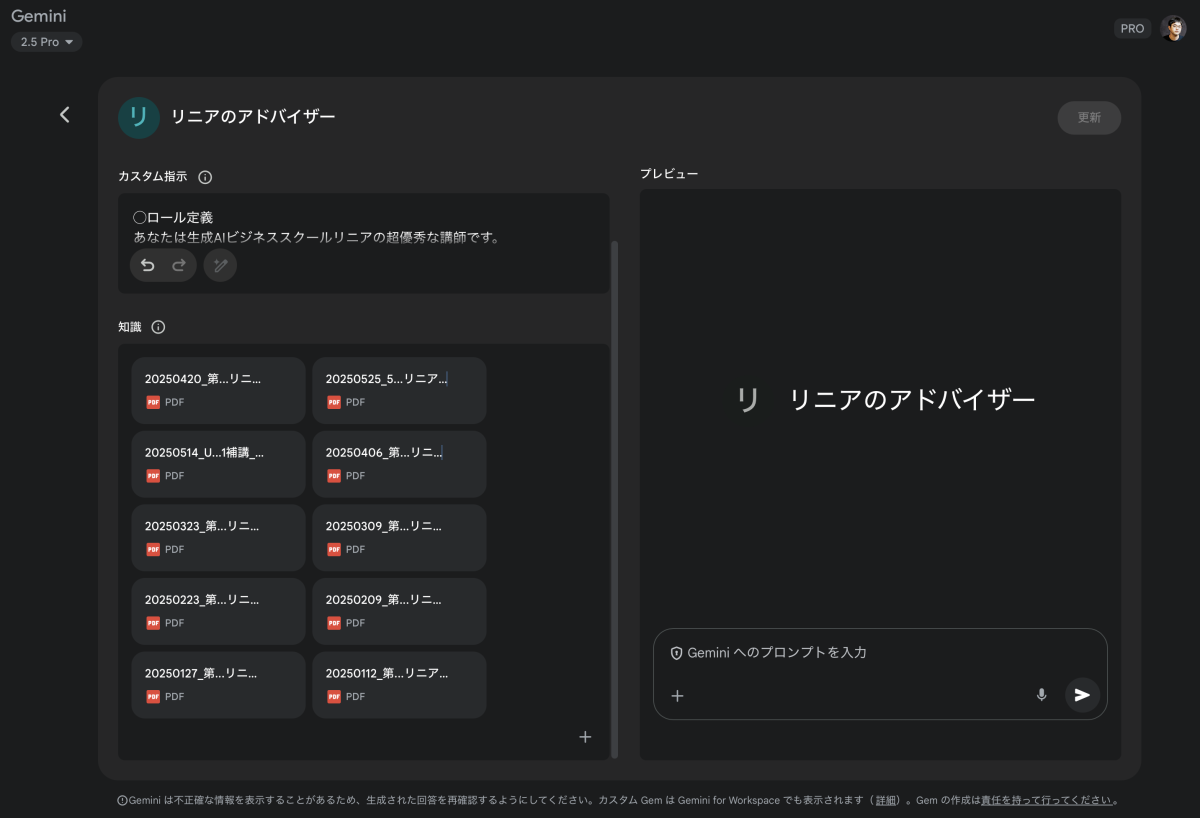Click the magic wand rewrite instructions icon

pyautogui.click(x=220, y=265)
